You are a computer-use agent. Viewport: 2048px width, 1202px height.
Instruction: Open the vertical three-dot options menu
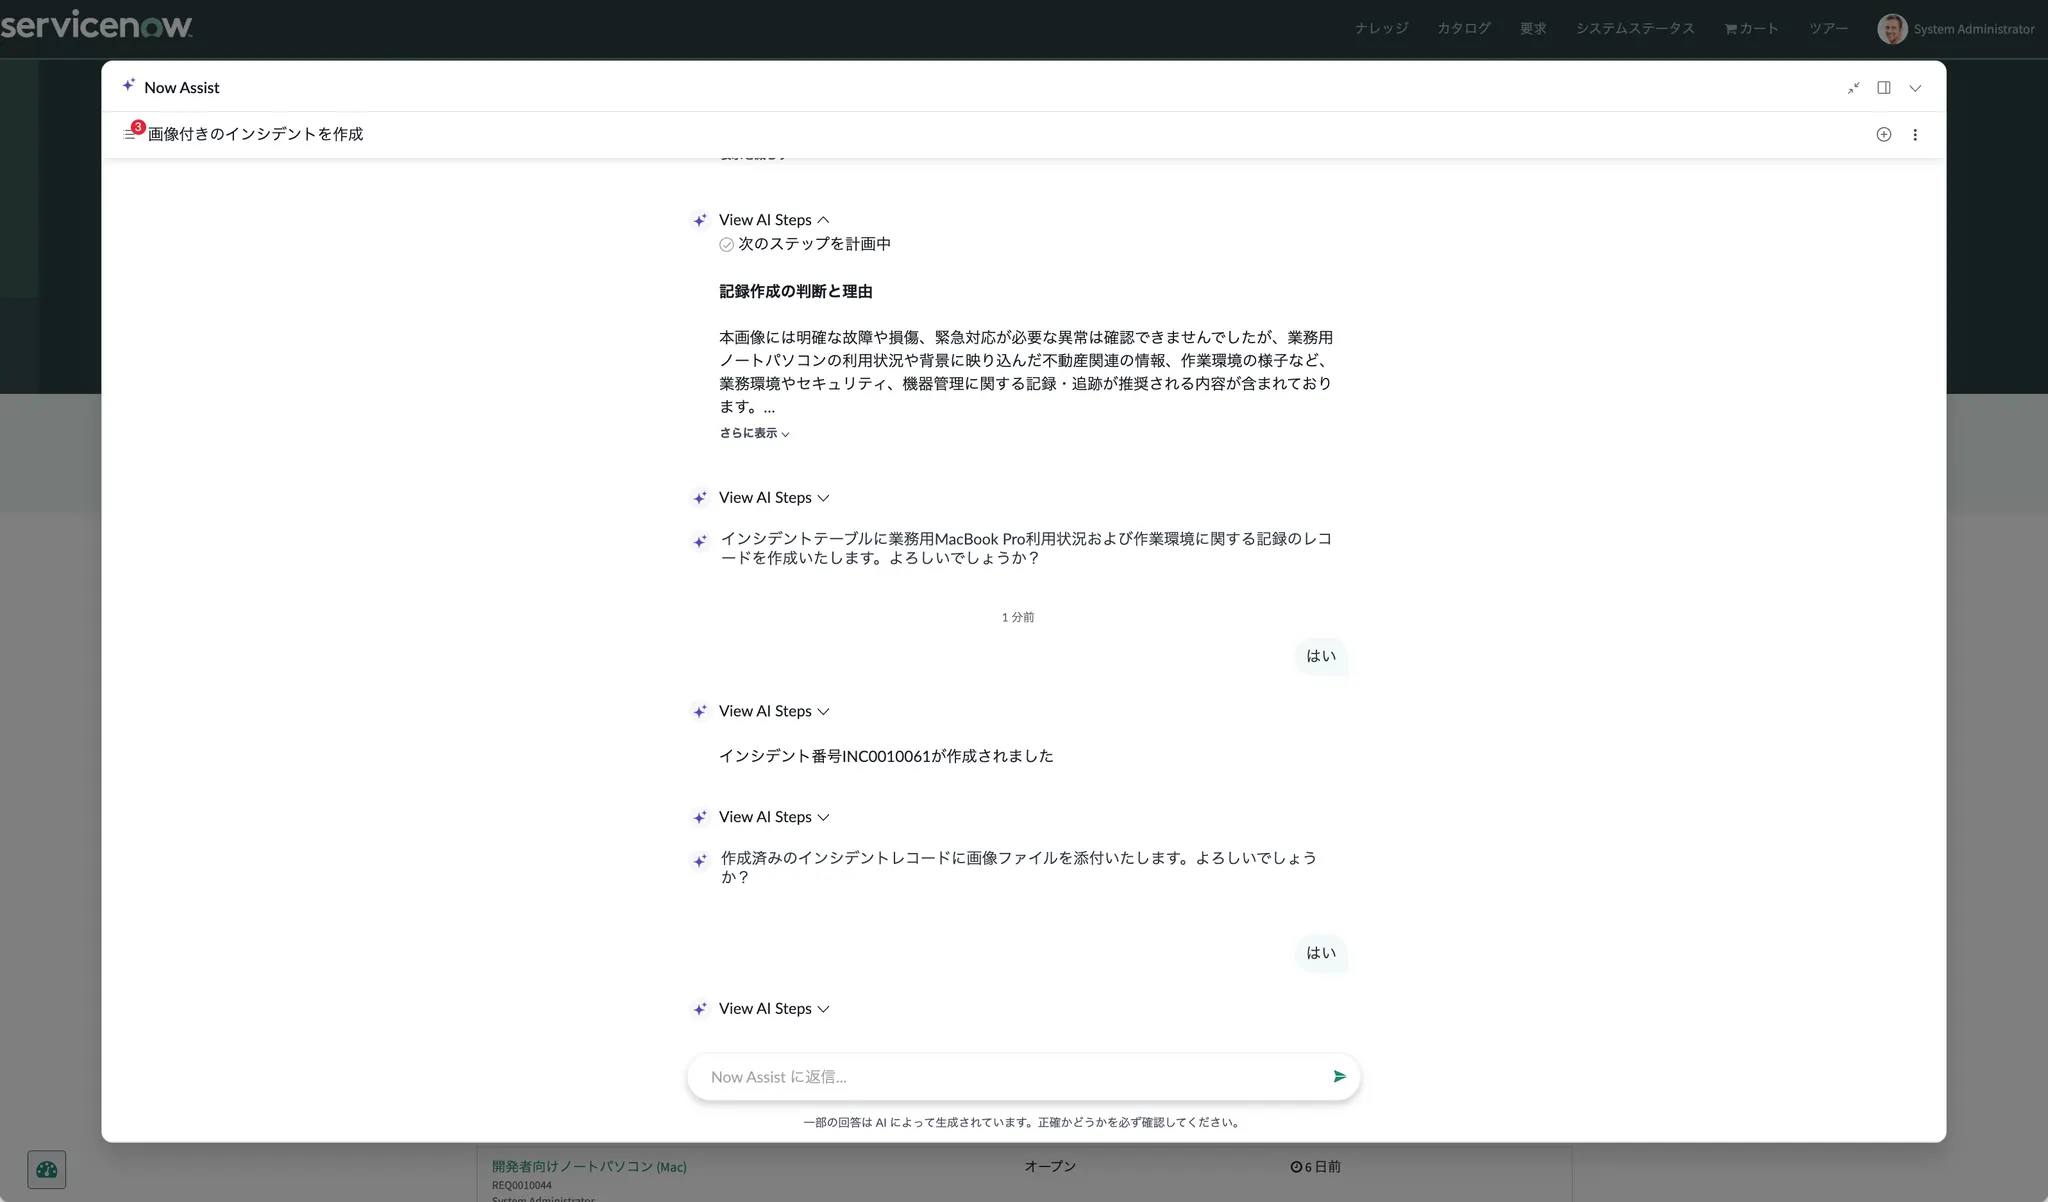click(1915, 135)
